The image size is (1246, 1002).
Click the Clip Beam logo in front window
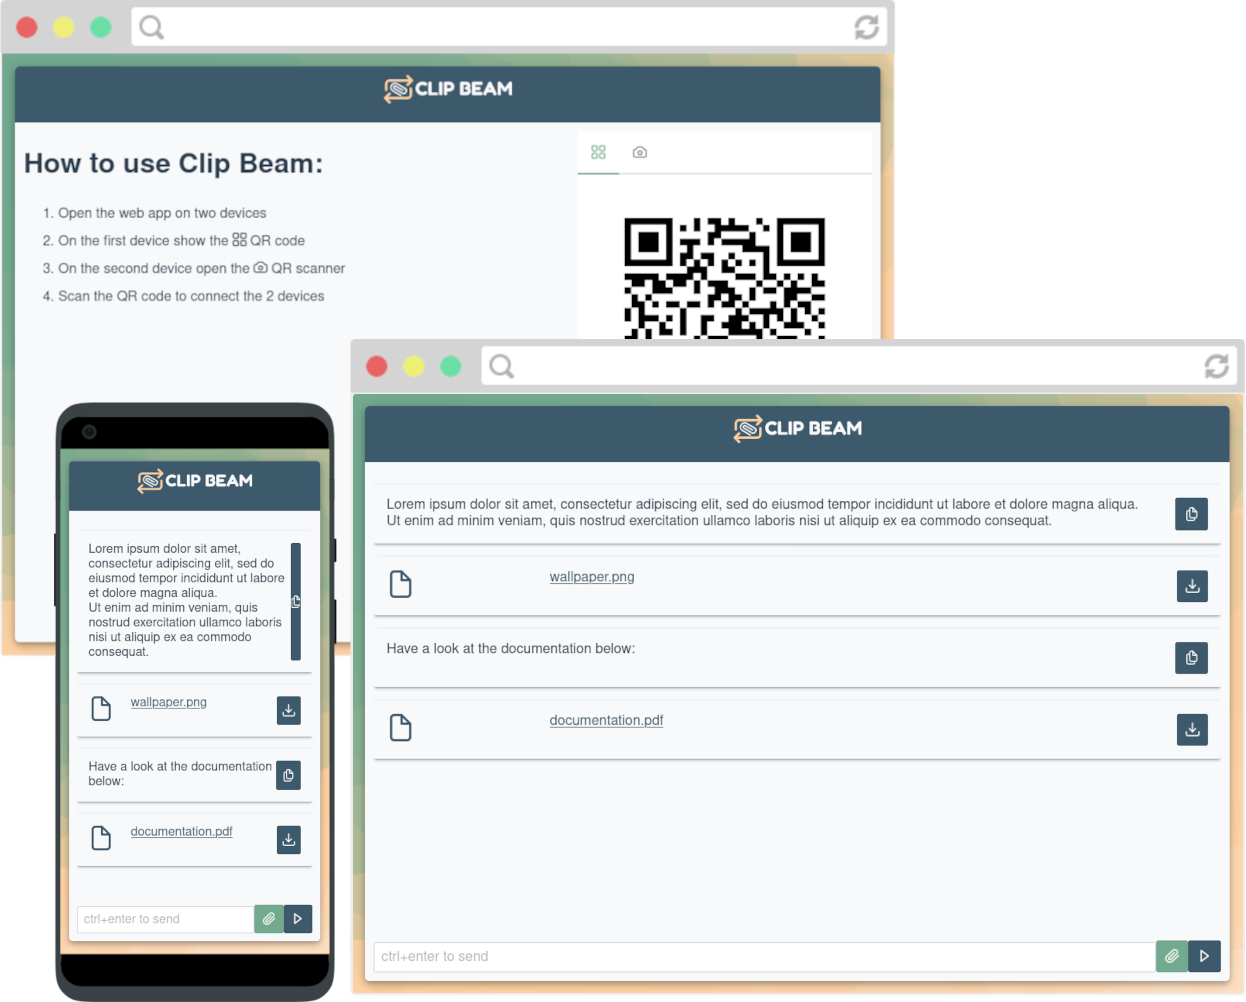[x=797, y=429]
